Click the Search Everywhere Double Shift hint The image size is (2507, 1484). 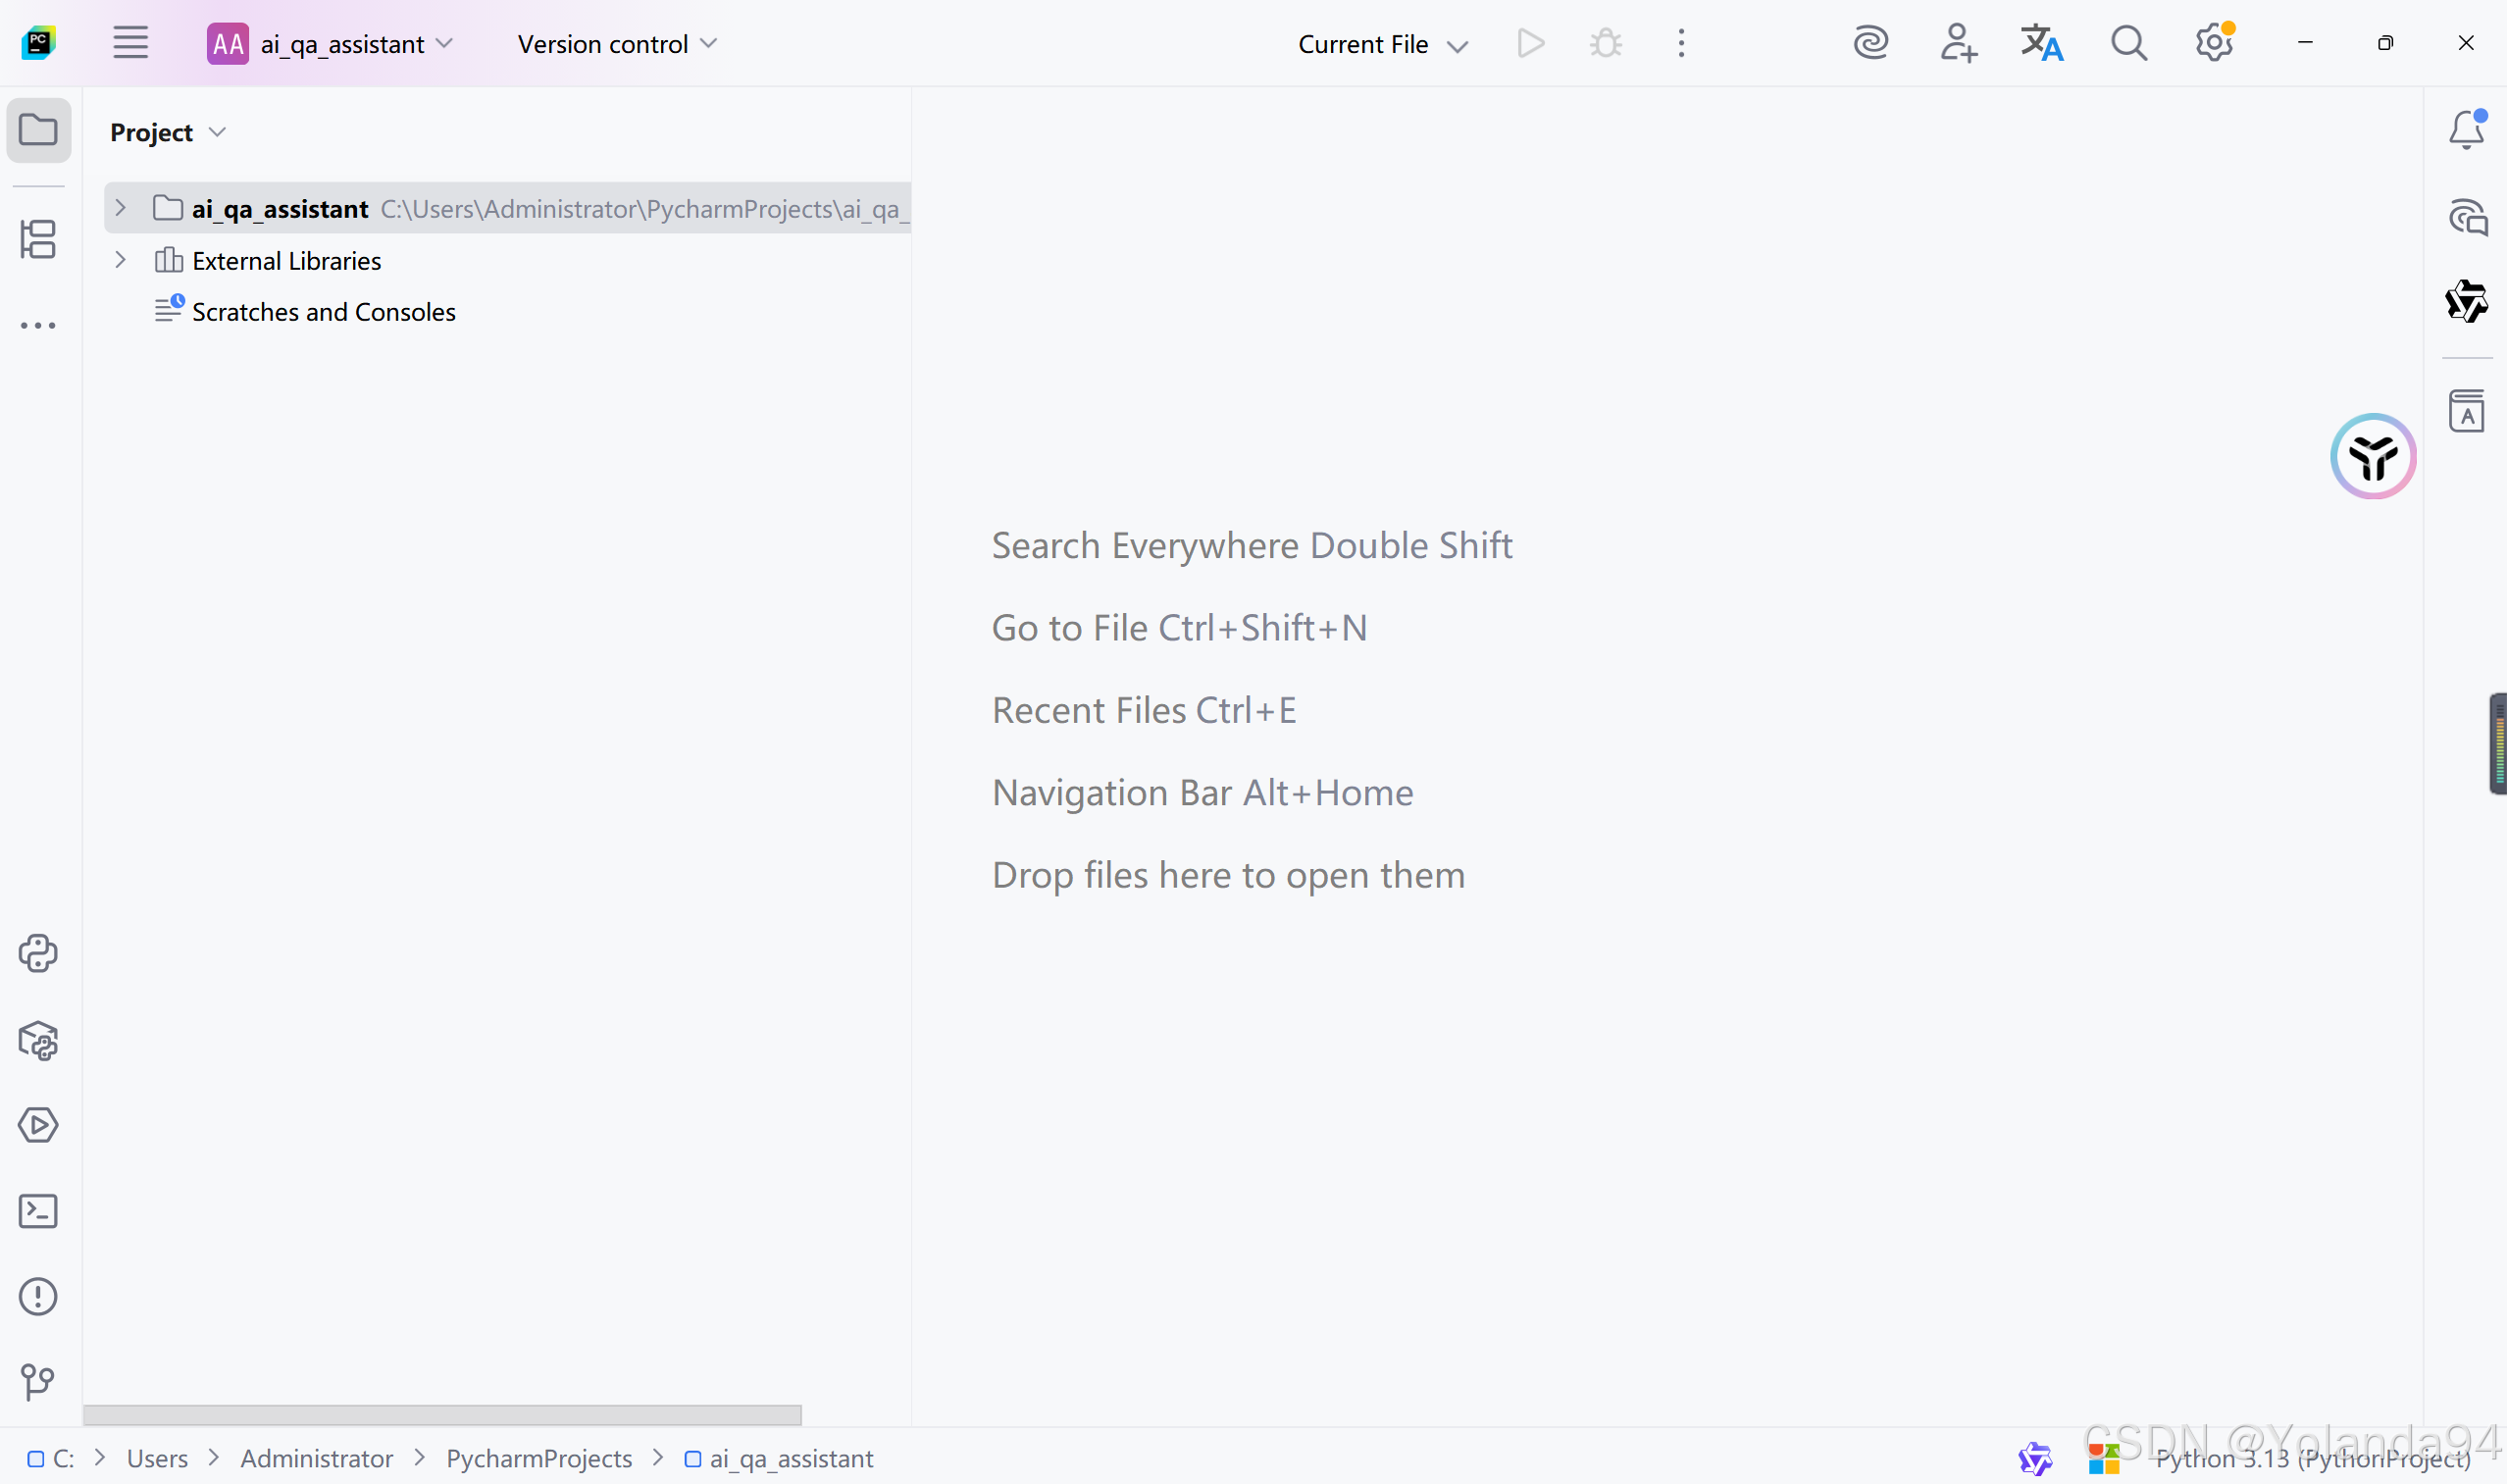pos(1252,545)
